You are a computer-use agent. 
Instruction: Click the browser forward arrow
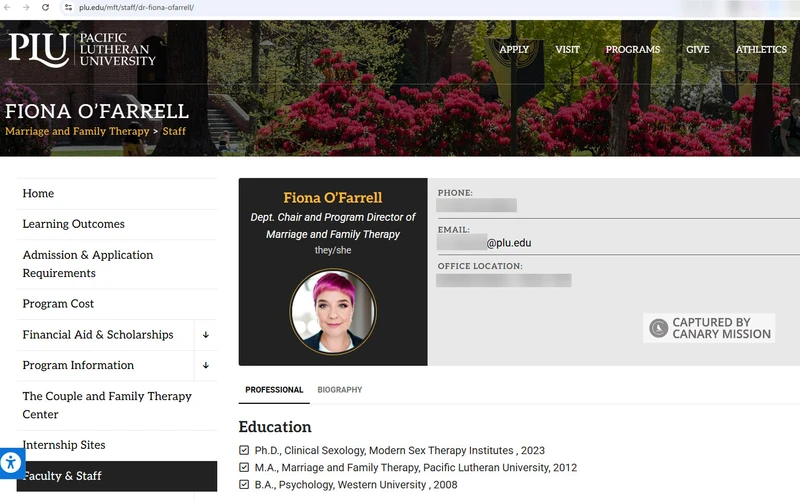tap(26, 7)
